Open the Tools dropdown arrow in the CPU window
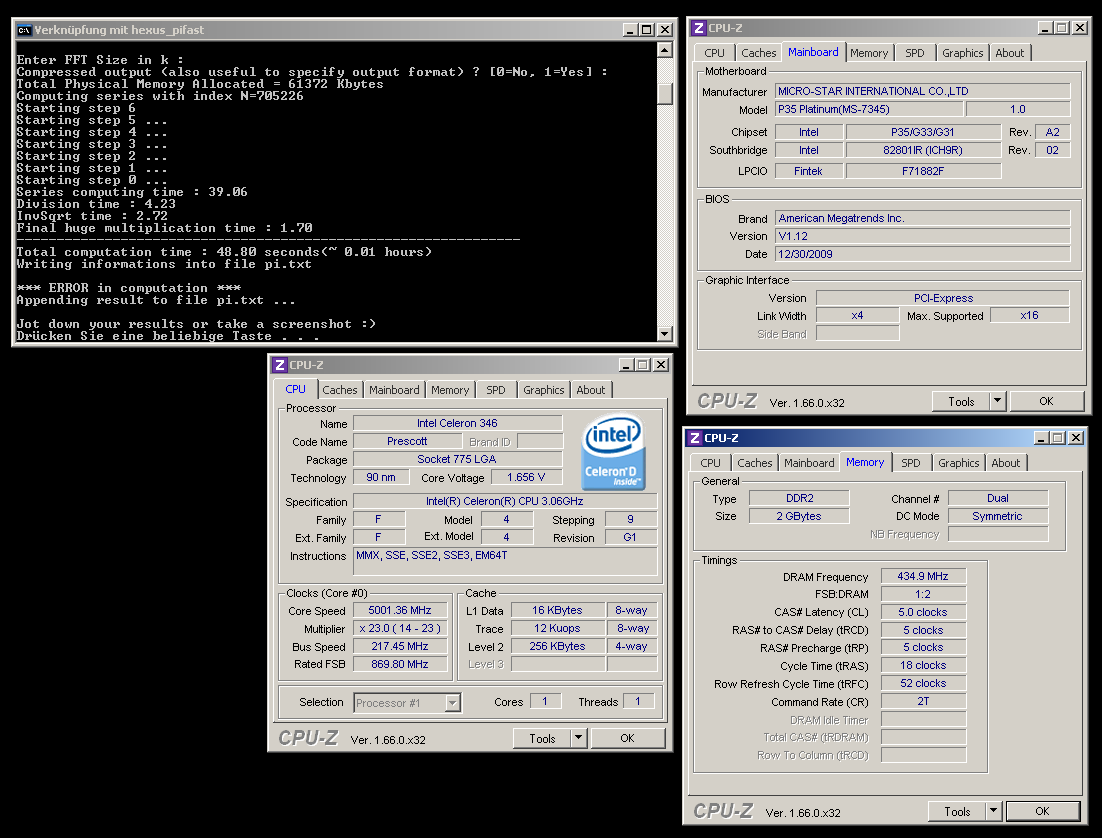The height and width of the screenshot is (838, 1102). click(578, 738)
